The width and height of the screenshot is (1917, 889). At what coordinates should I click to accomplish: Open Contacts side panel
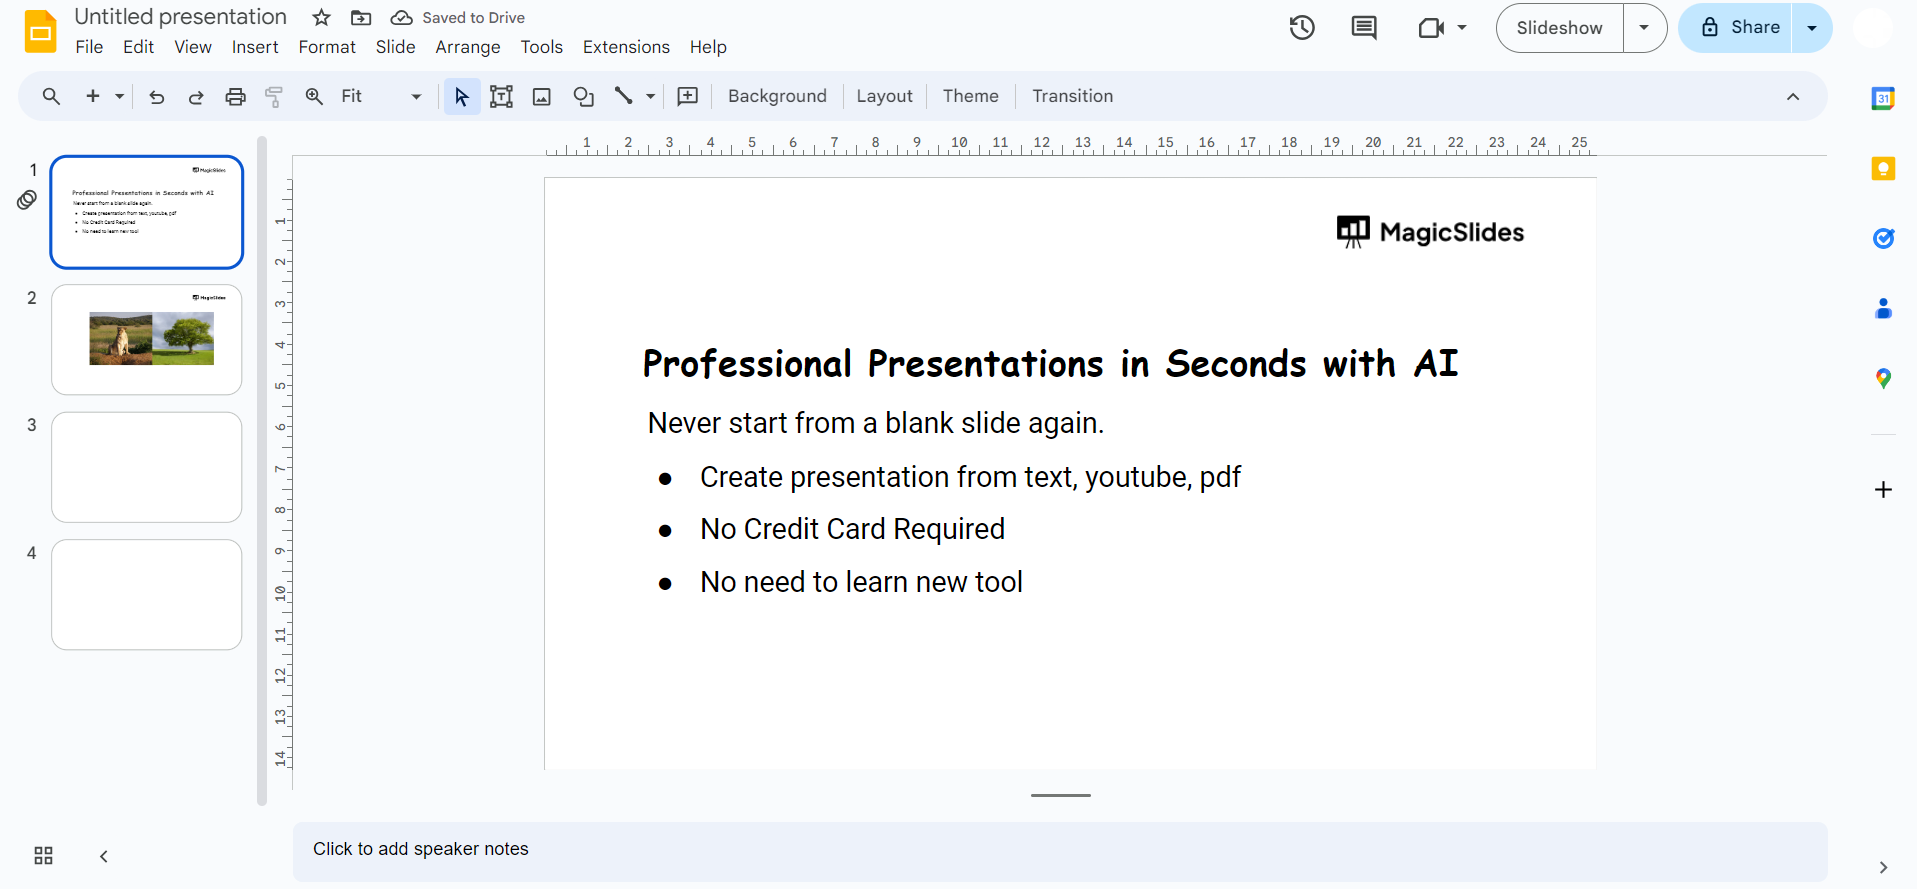pyautogui.click(x=1883, y=308)
